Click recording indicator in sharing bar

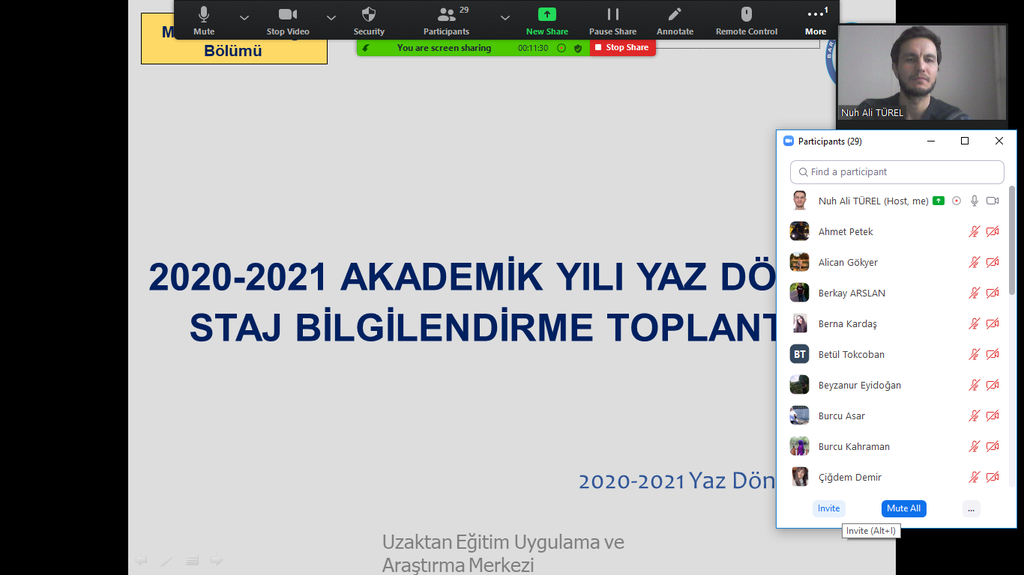[x=561, y=48]
